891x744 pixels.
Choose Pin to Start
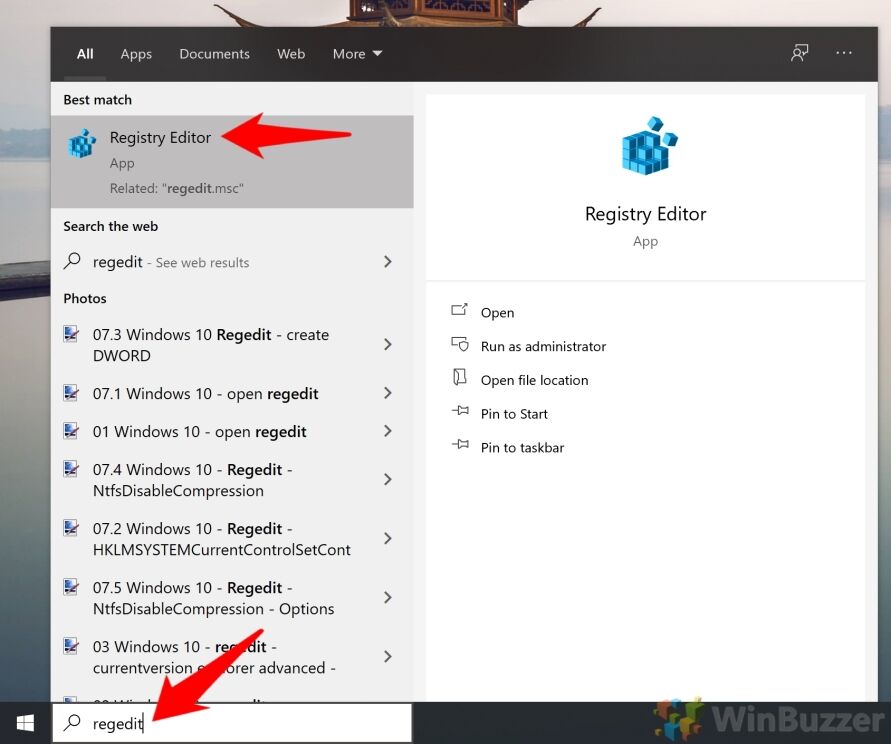click(x=514, y=414)
